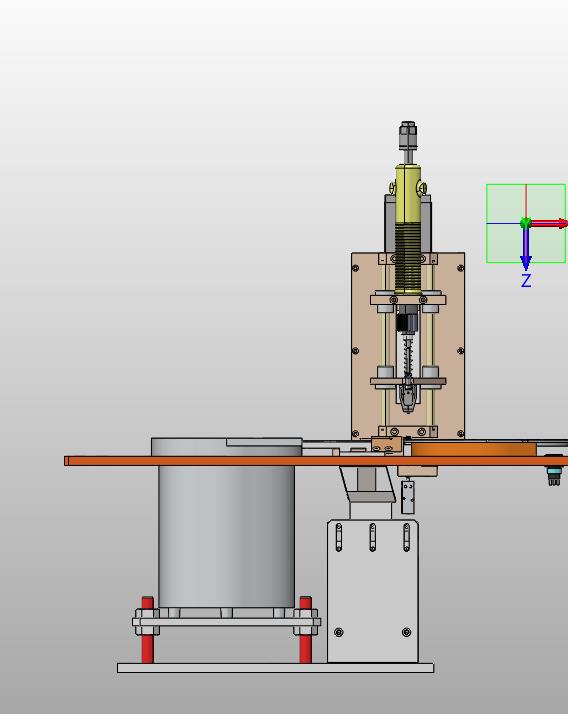This screenshot has width=568, height=714.
Task: Click the blue Z label under the triad
Action: coord(526,280)
